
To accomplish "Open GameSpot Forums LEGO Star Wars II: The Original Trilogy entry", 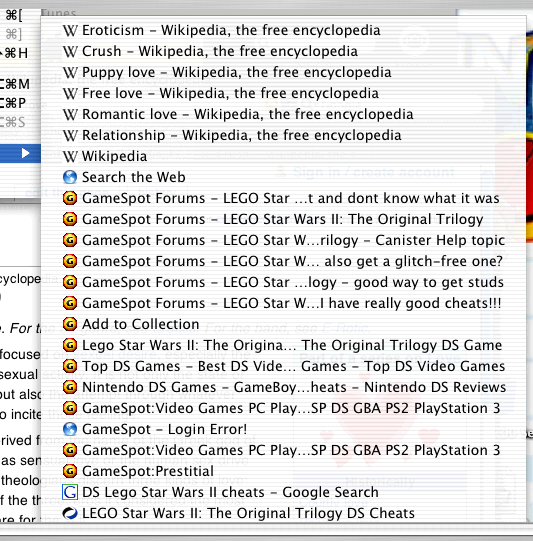I will pyautogui.click(x=284, y=219).
